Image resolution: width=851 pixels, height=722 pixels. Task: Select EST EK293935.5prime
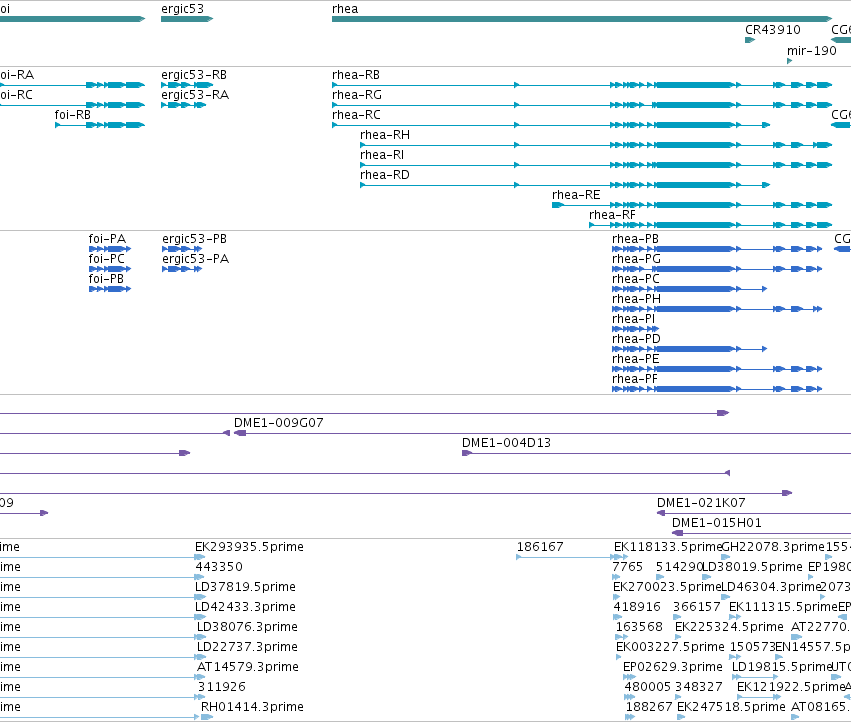coord(200,557)
